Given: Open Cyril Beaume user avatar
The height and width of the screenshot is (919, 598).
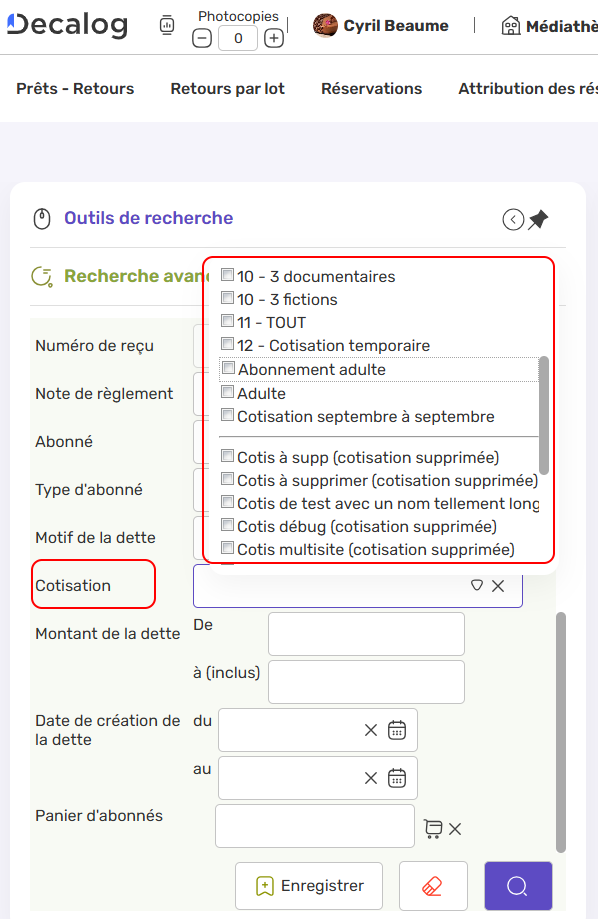Looking at the screenshot, I should [x=325, y=25].
